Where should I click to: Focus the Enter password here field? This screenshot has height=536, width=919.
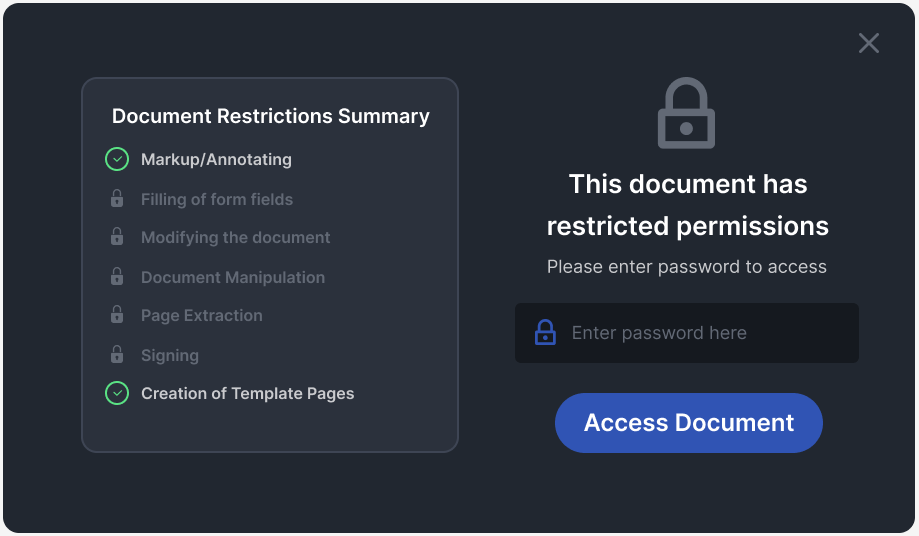click(687, 333)
